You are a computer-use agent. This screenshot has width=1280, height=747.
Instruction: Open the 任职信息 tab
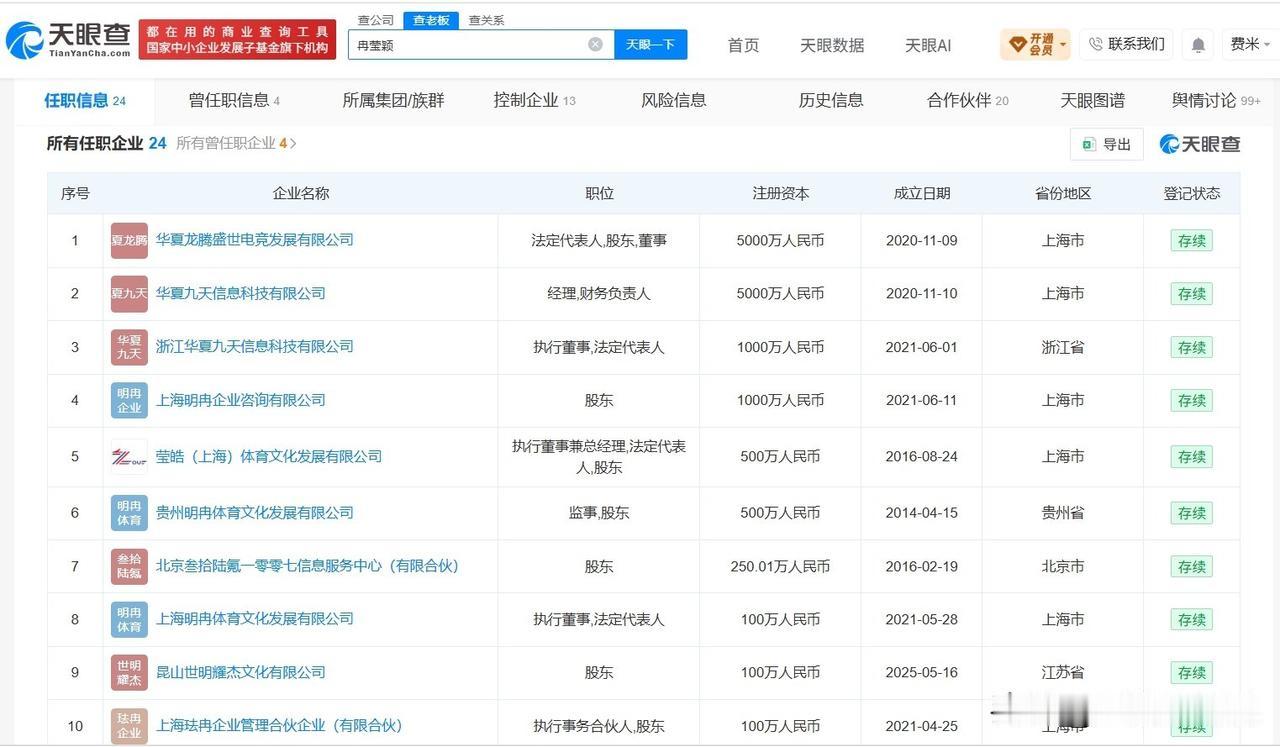point(85,100)
